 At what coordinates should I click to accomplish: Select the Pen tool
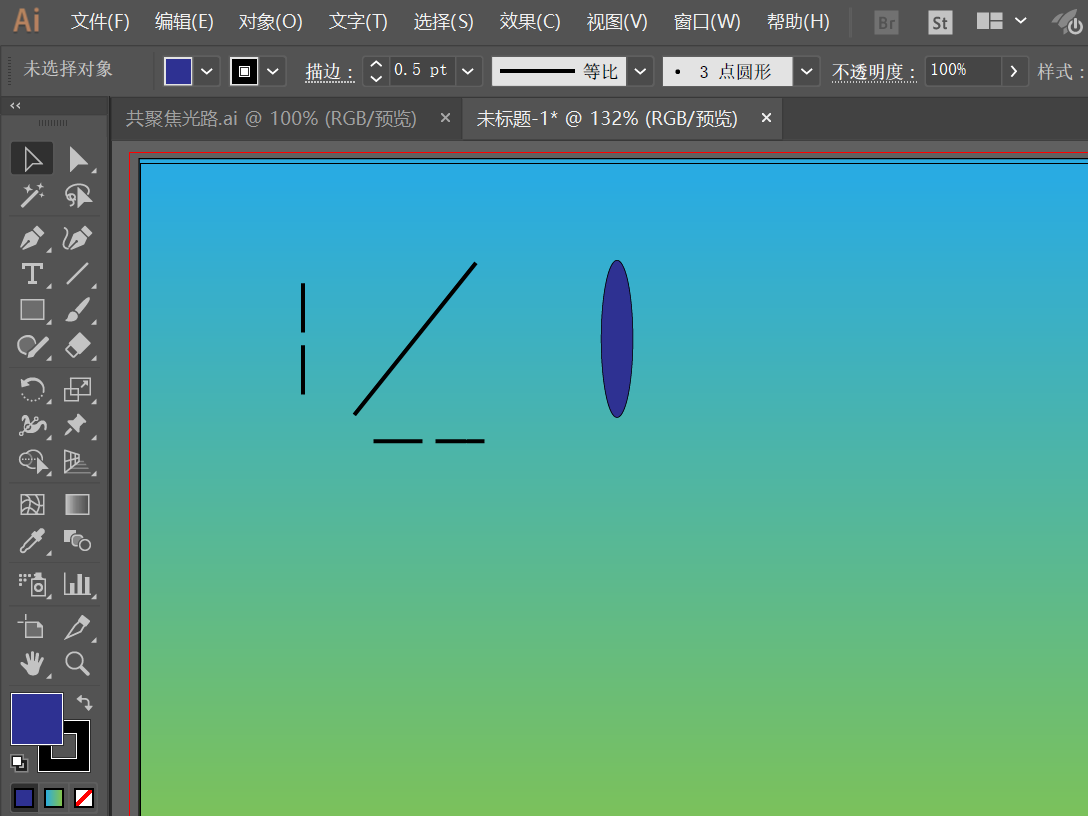pos(32,238)
